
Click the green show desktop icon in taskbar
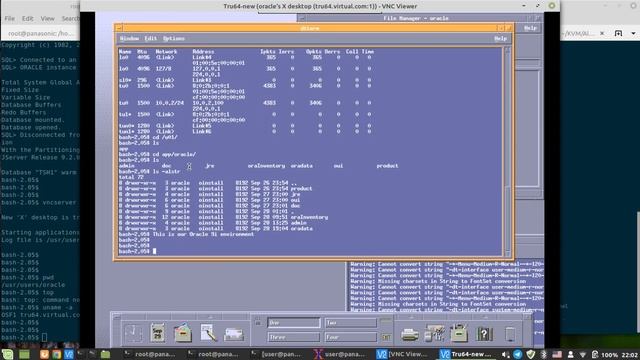pyautogui.click(x=24, y=354)
